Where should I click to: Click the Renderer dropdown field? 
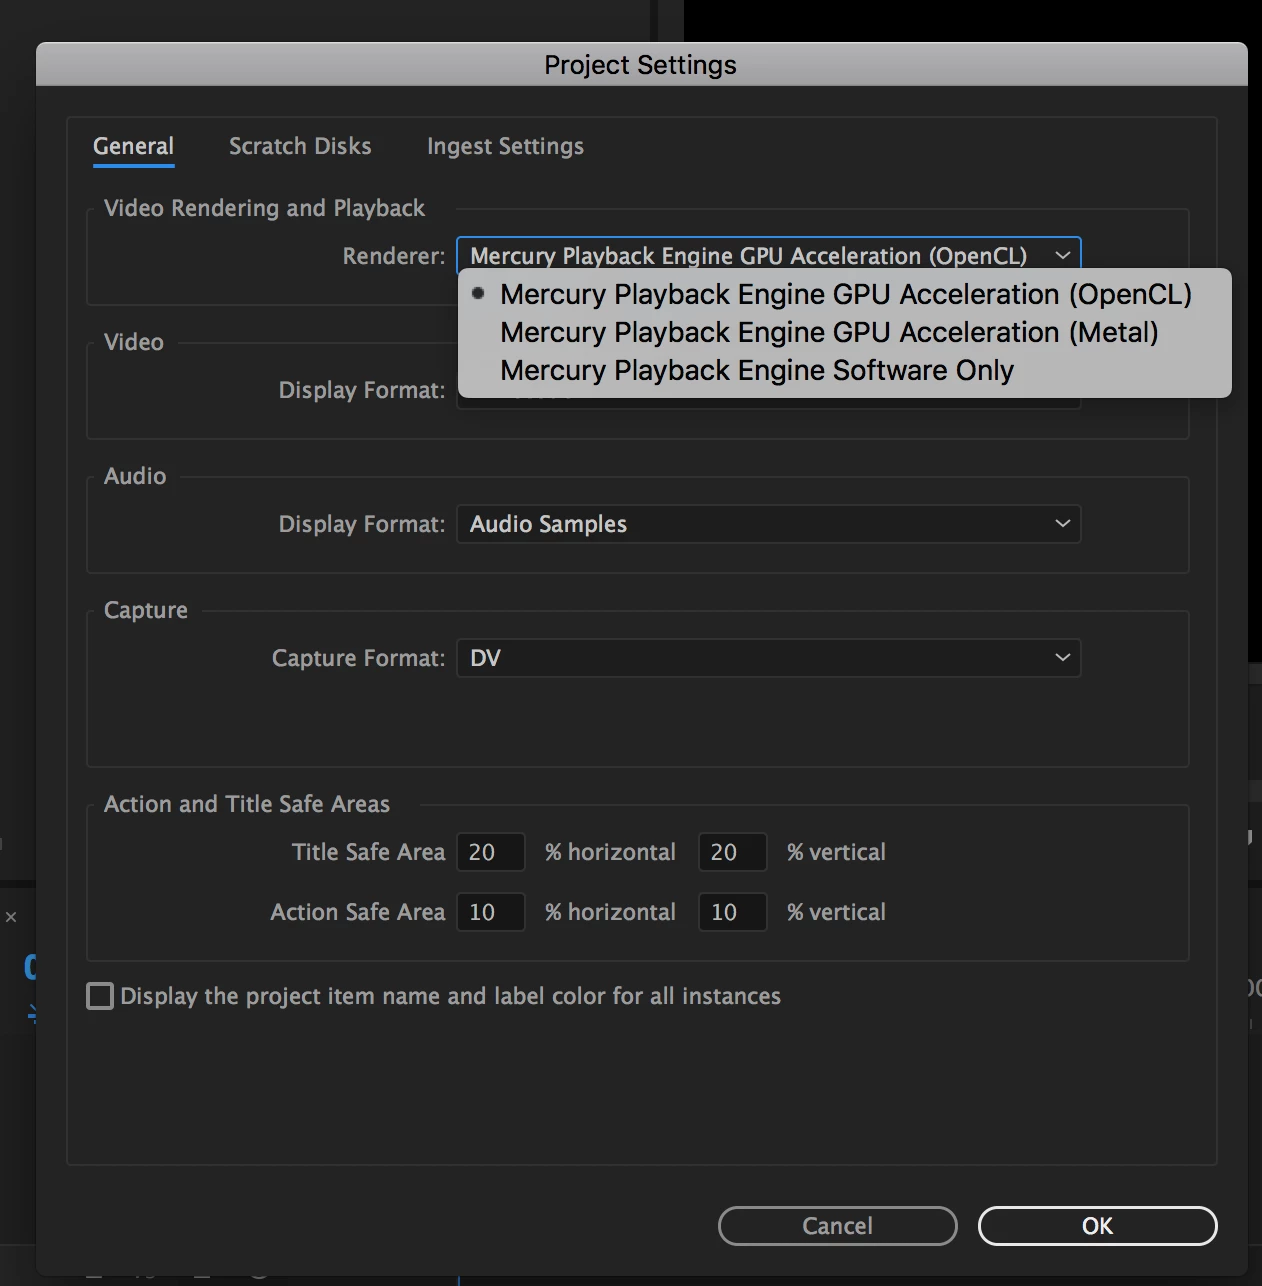[769, 255]
